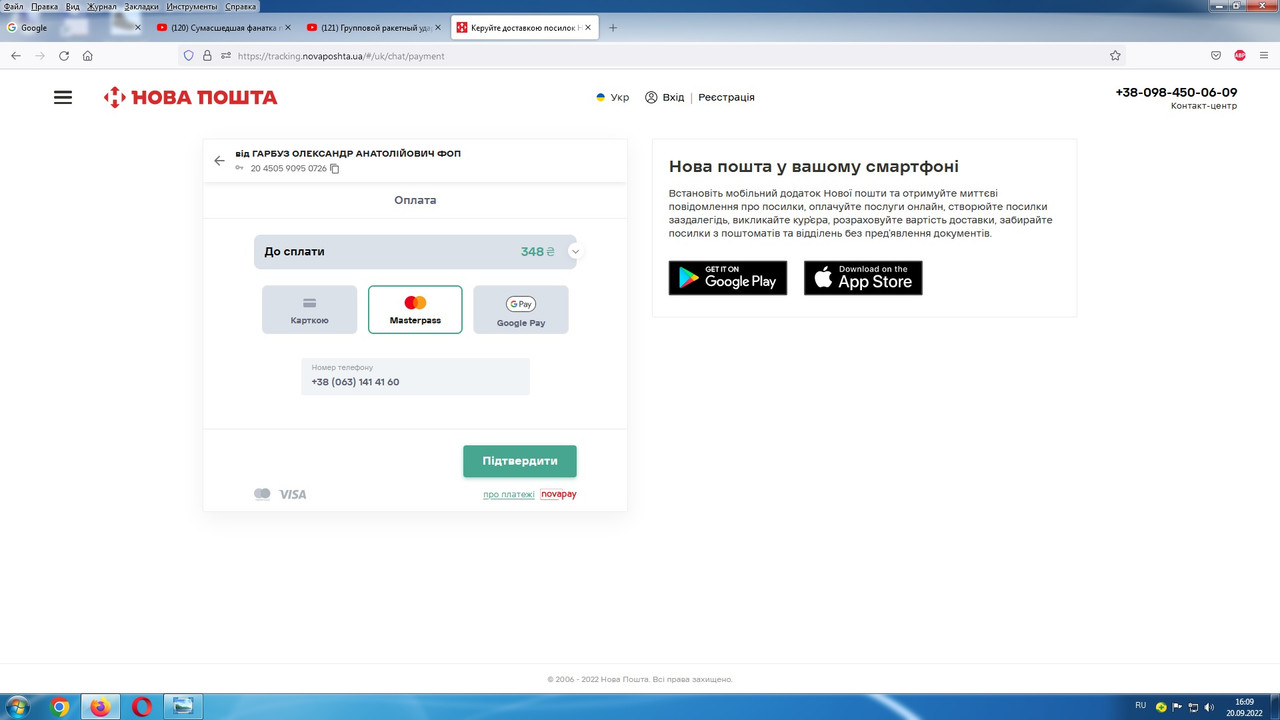Image resolution: width=1280 pixels, height=720 pixels.
Task: Select Google Pay payment method
Action: click(x=521, y=310)
